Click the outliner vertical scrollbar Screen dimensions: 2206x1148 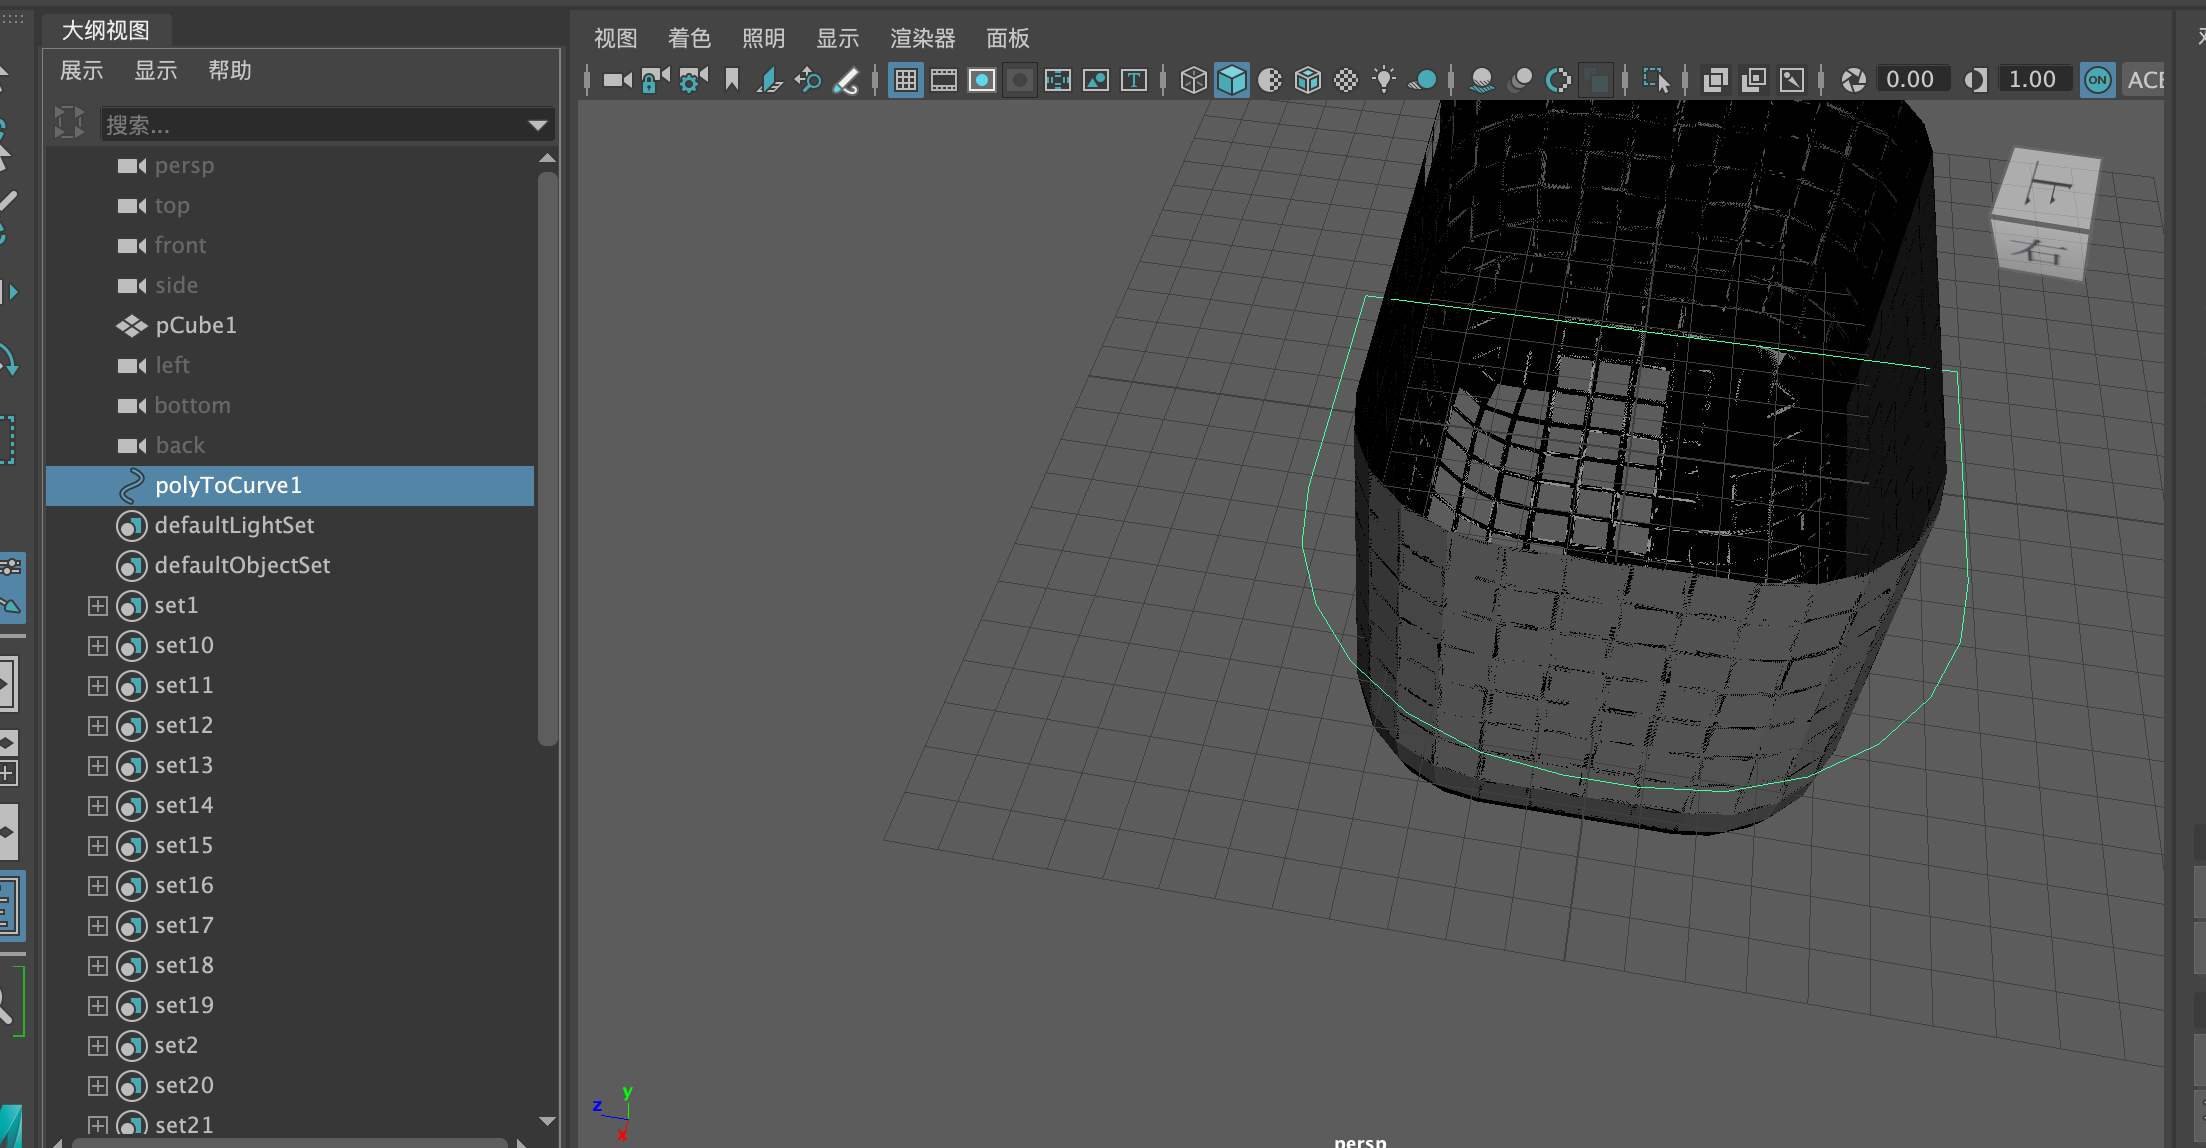[547, 460]
